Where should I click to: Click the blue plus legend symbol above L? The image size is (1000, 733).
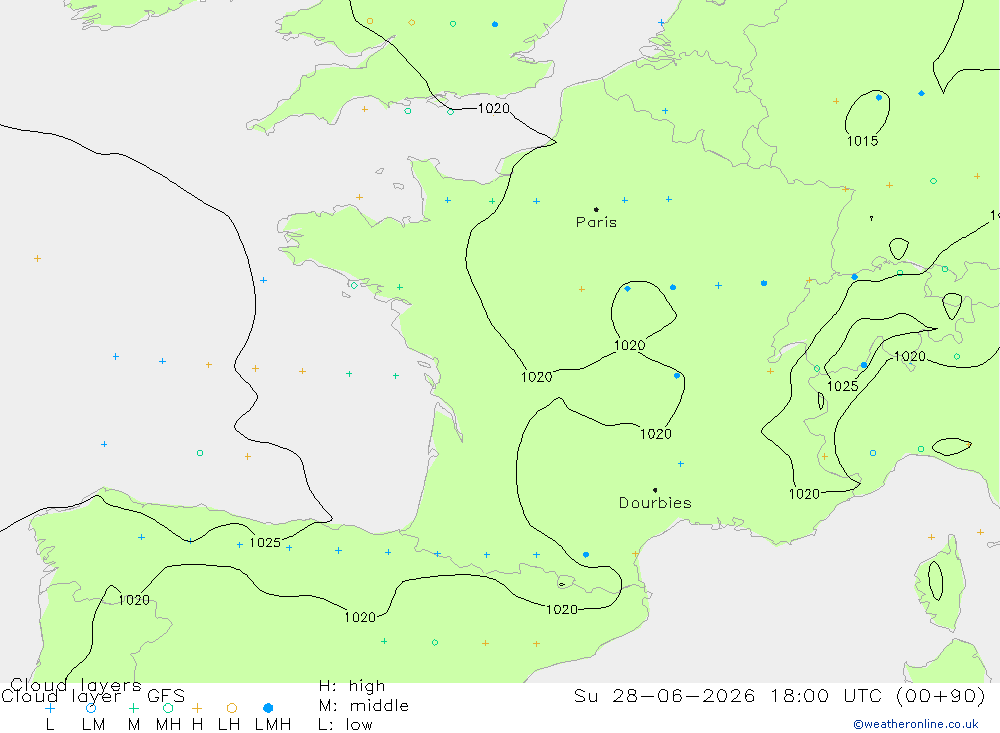point(50,708)
